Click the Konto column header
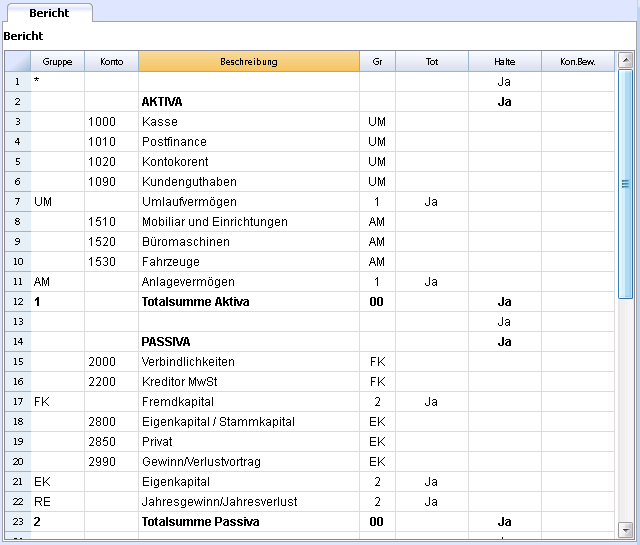Image resolution: width=640 pixels, height=545 pixels. pyautogui.click(x=111, y=62)
